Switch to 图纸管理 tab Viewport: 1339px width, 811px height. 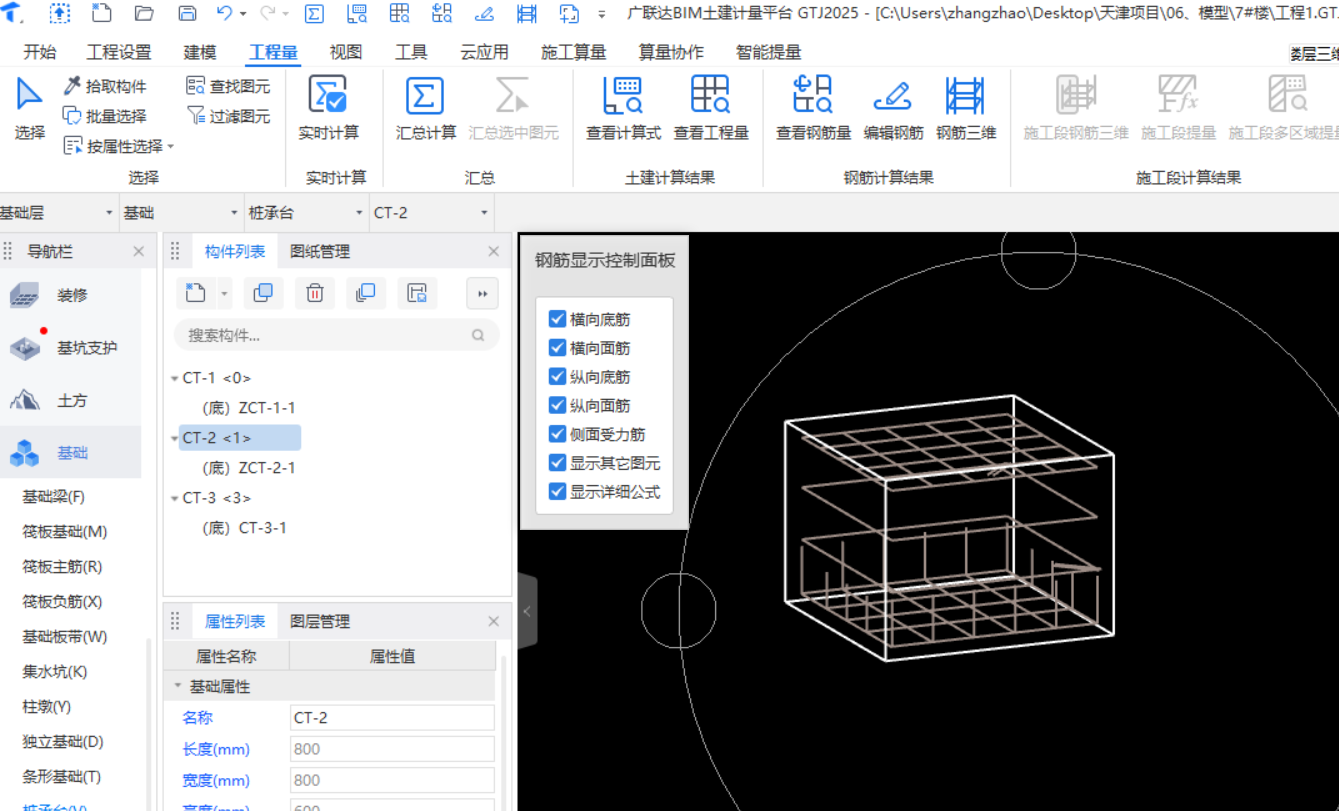pos(320,252)
